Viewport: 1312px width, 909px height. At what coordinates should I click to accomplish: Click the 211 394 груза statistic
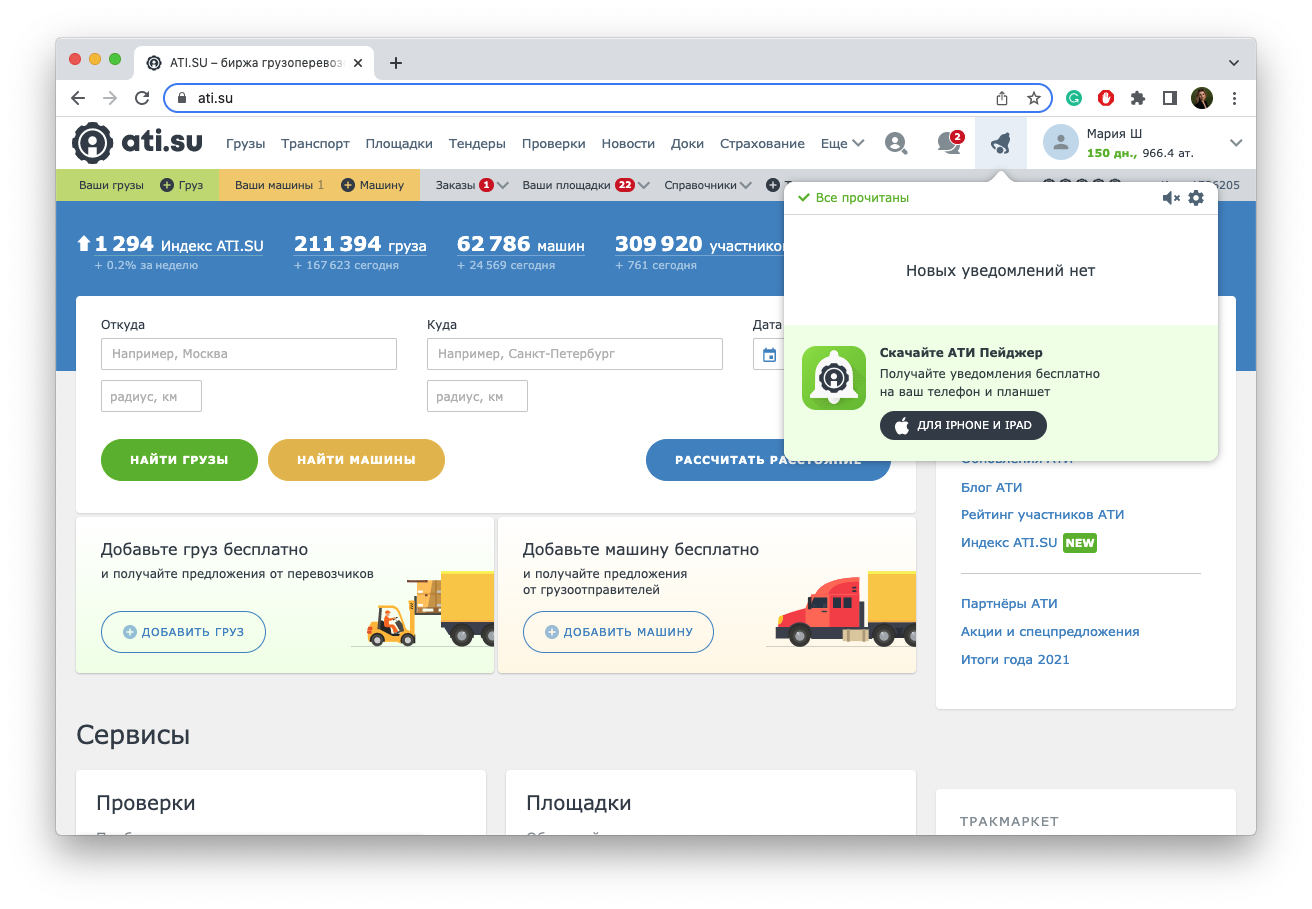360,244
